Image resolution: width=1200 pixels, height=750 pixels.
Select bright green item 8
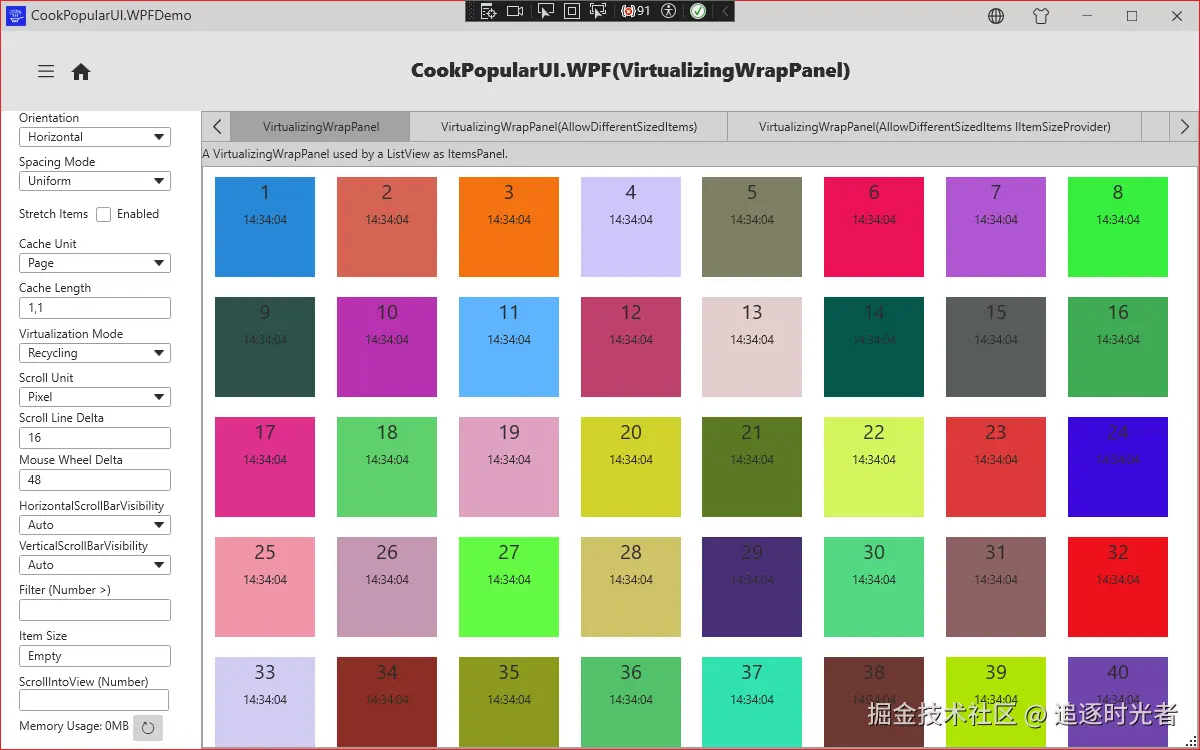(x=1118, y=227)
